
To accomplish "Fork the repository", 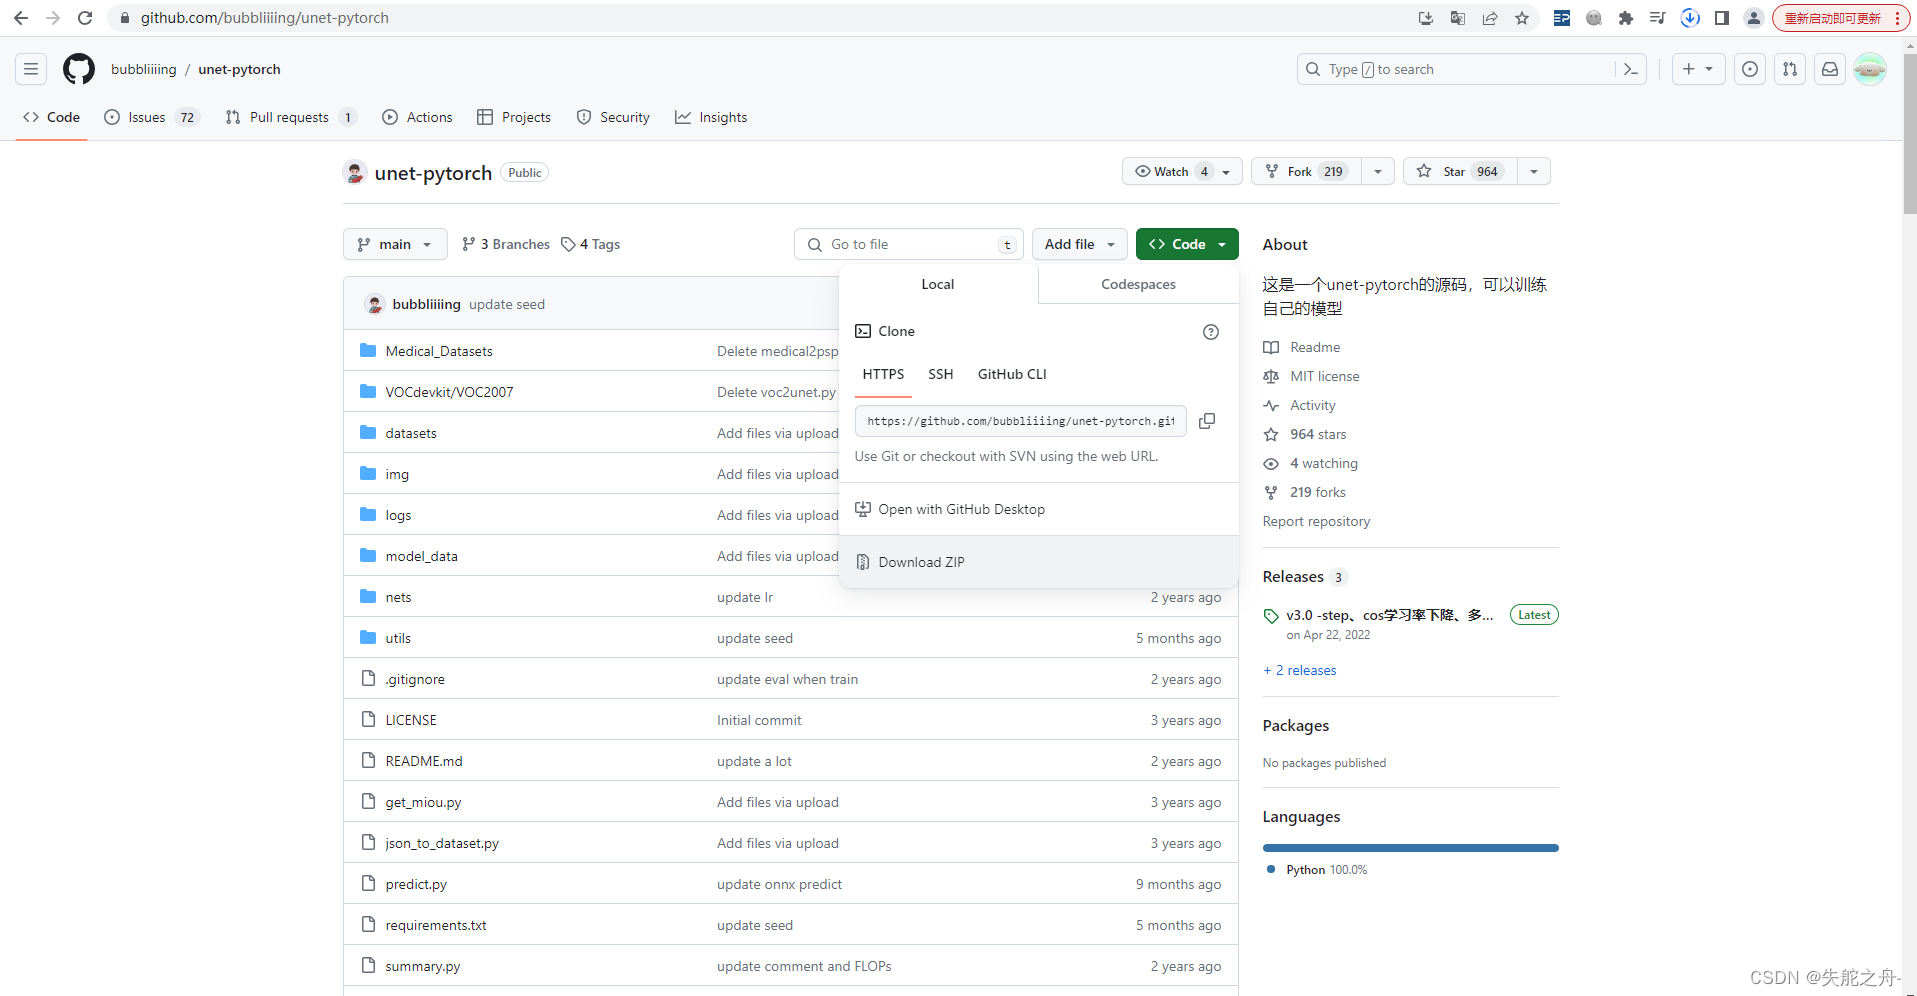I will (x=1306, y=171).
